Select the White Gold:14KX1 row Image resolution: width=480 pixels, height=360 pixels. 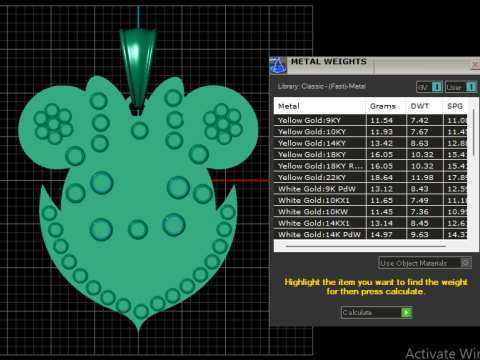pyautogui.click(x=370, y=223)
